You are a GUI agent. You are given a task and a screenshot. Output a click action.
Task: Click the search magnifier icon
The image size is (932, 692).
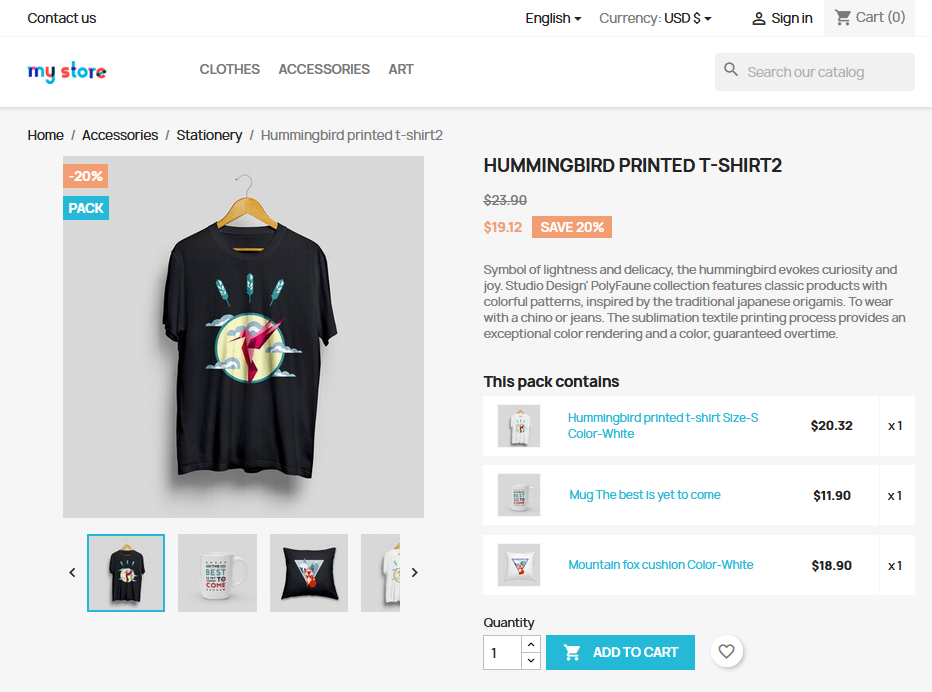pyautogui.click(x=731, y=70)
